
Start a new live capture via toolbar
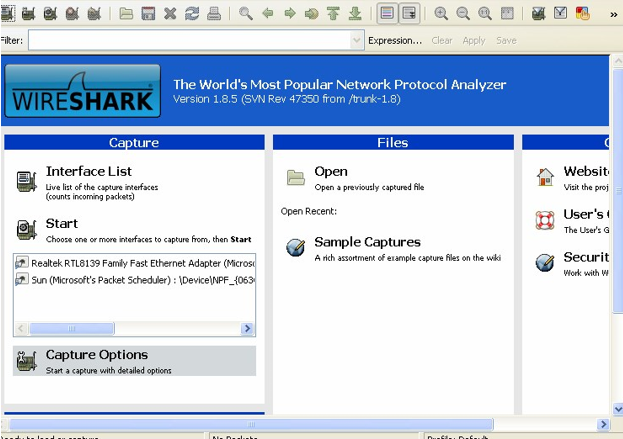tap(50, 13)
